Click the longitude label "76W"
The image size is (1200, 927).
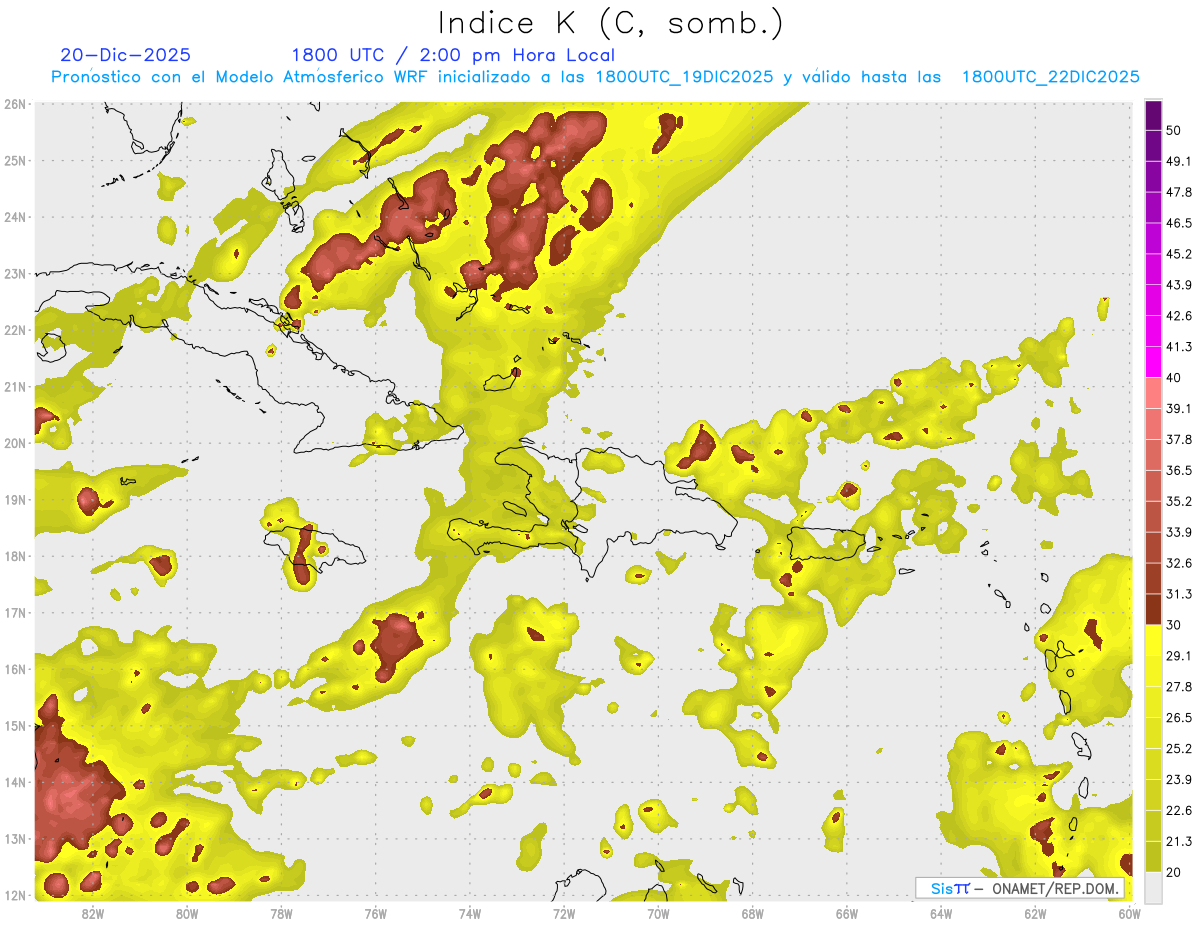[x=375, y=914]
